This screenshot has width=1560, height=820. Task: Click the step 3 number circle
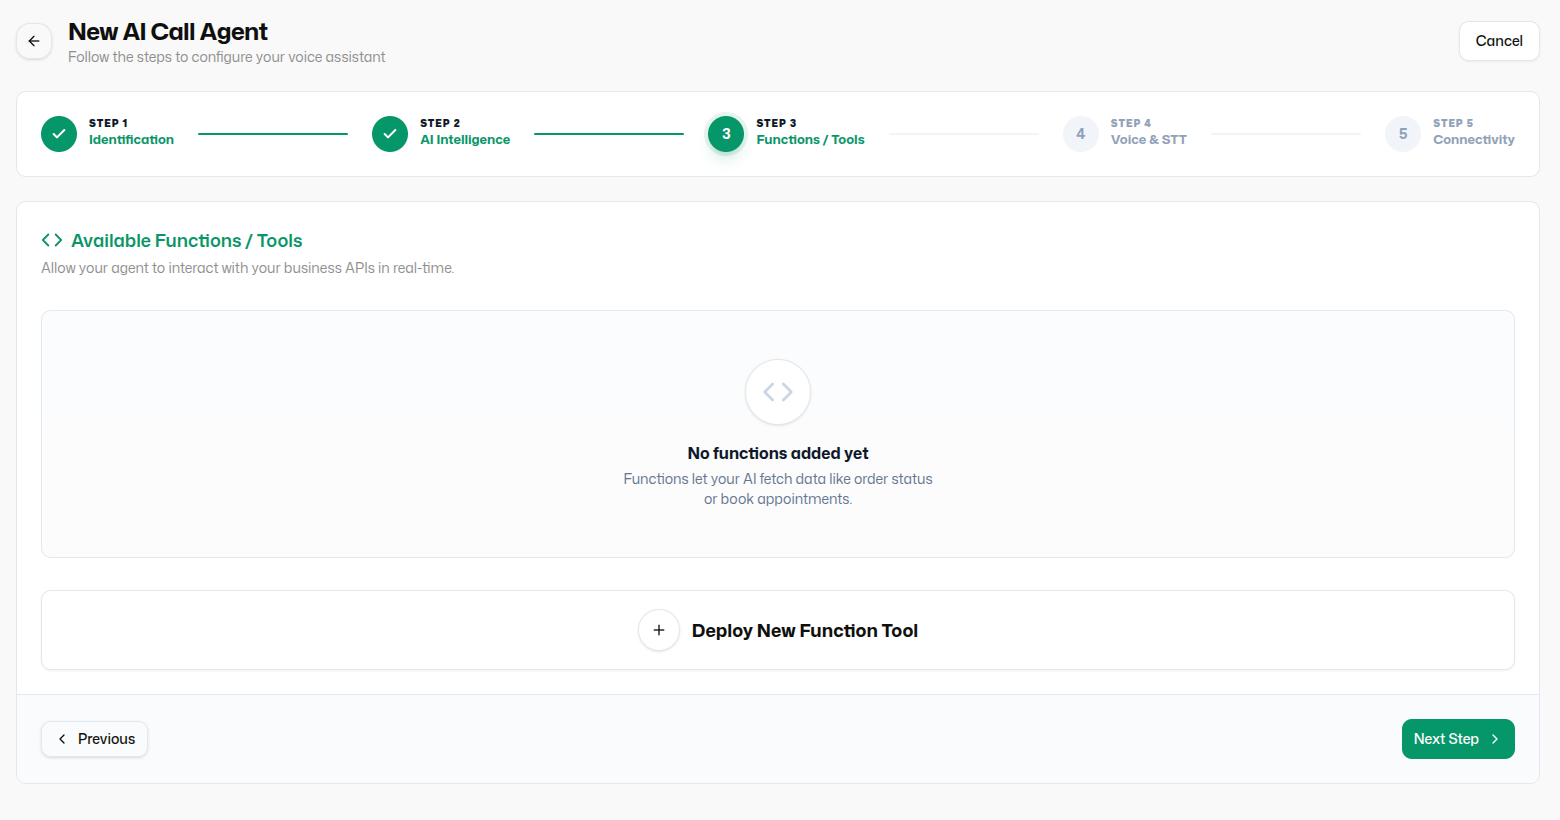[x=726, y=134]
